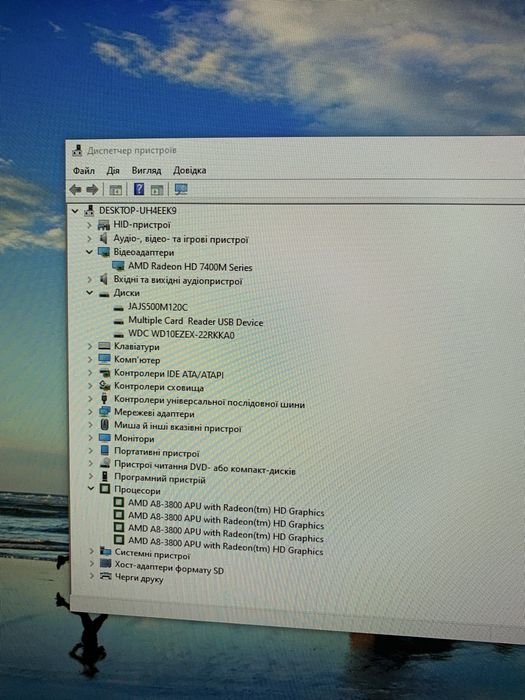The height and width of the screenshot is (700, 525).
Task: Click the AMD Radeon HD 7400M adapter icon
Action: (118, 267)
